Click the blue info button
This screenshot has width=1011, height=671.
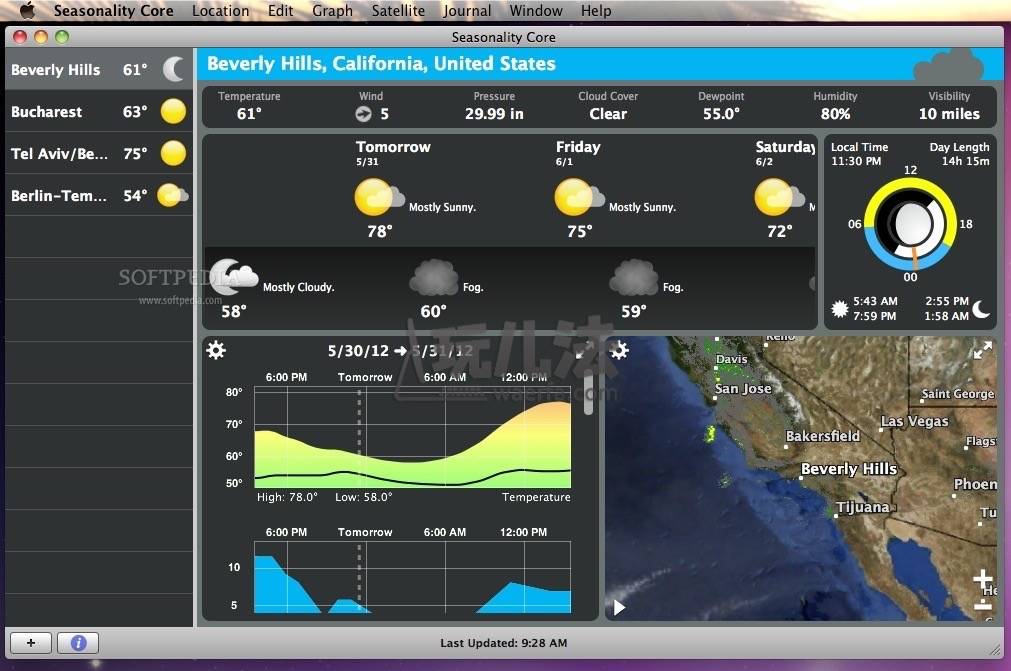(x=78, y=643)
